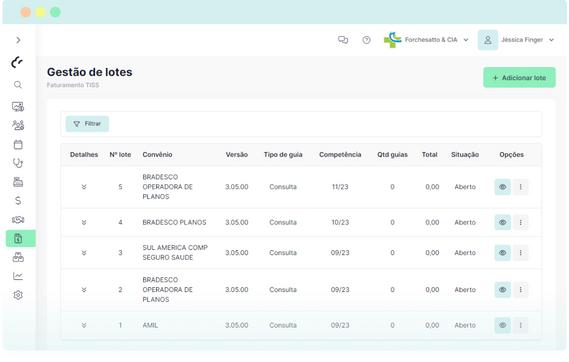Open the dollar sign finance icon
The image size is (569, 362).
18,201
